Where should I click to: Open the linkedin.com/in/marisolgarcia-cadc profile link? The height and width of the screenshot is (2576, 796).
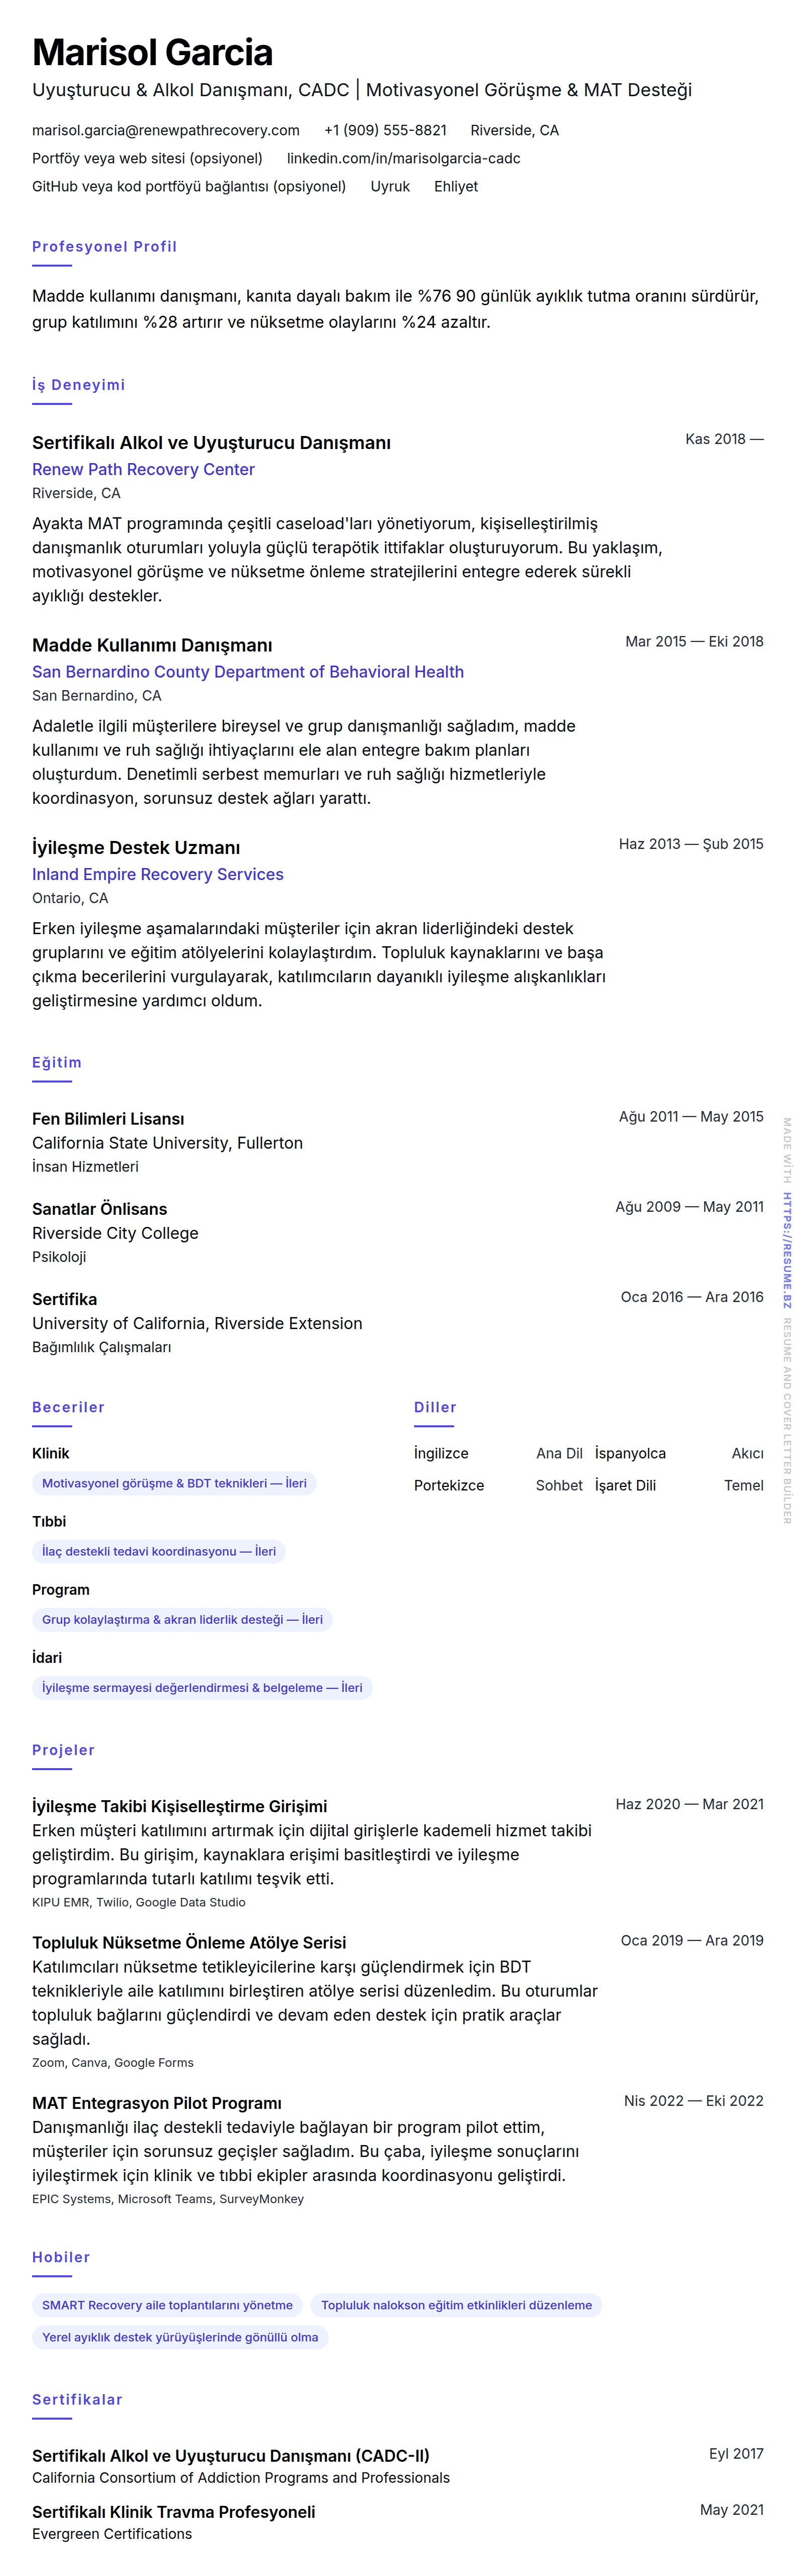(403, 158)
